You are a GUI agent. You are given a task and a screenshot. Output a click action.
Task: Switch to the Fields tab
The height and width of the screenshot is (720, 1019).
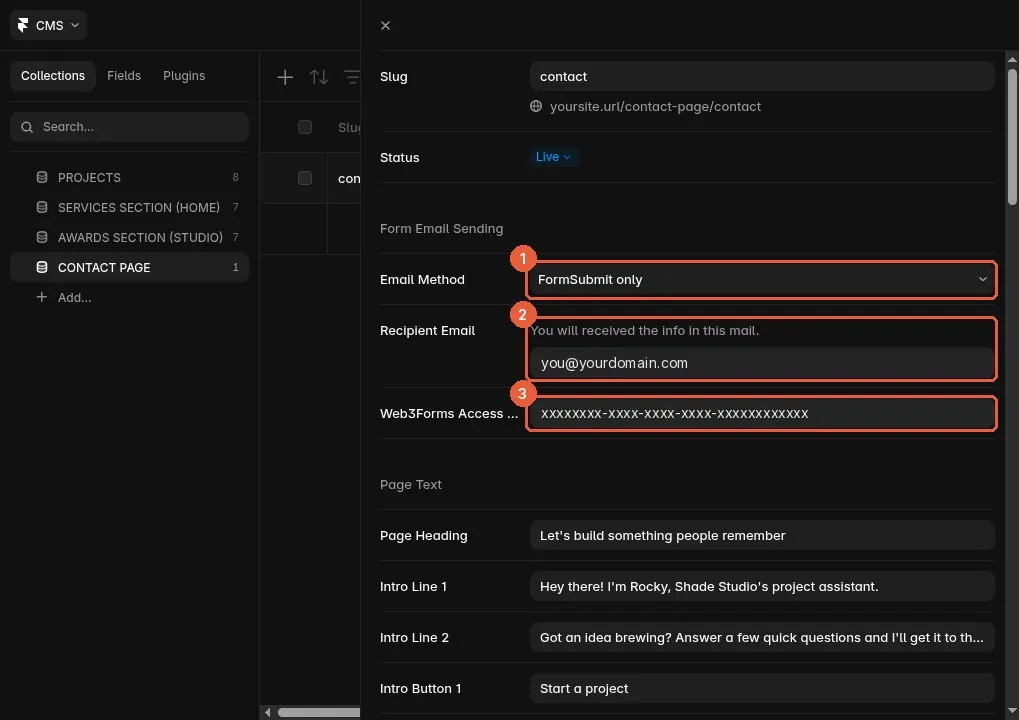point(123,75)
